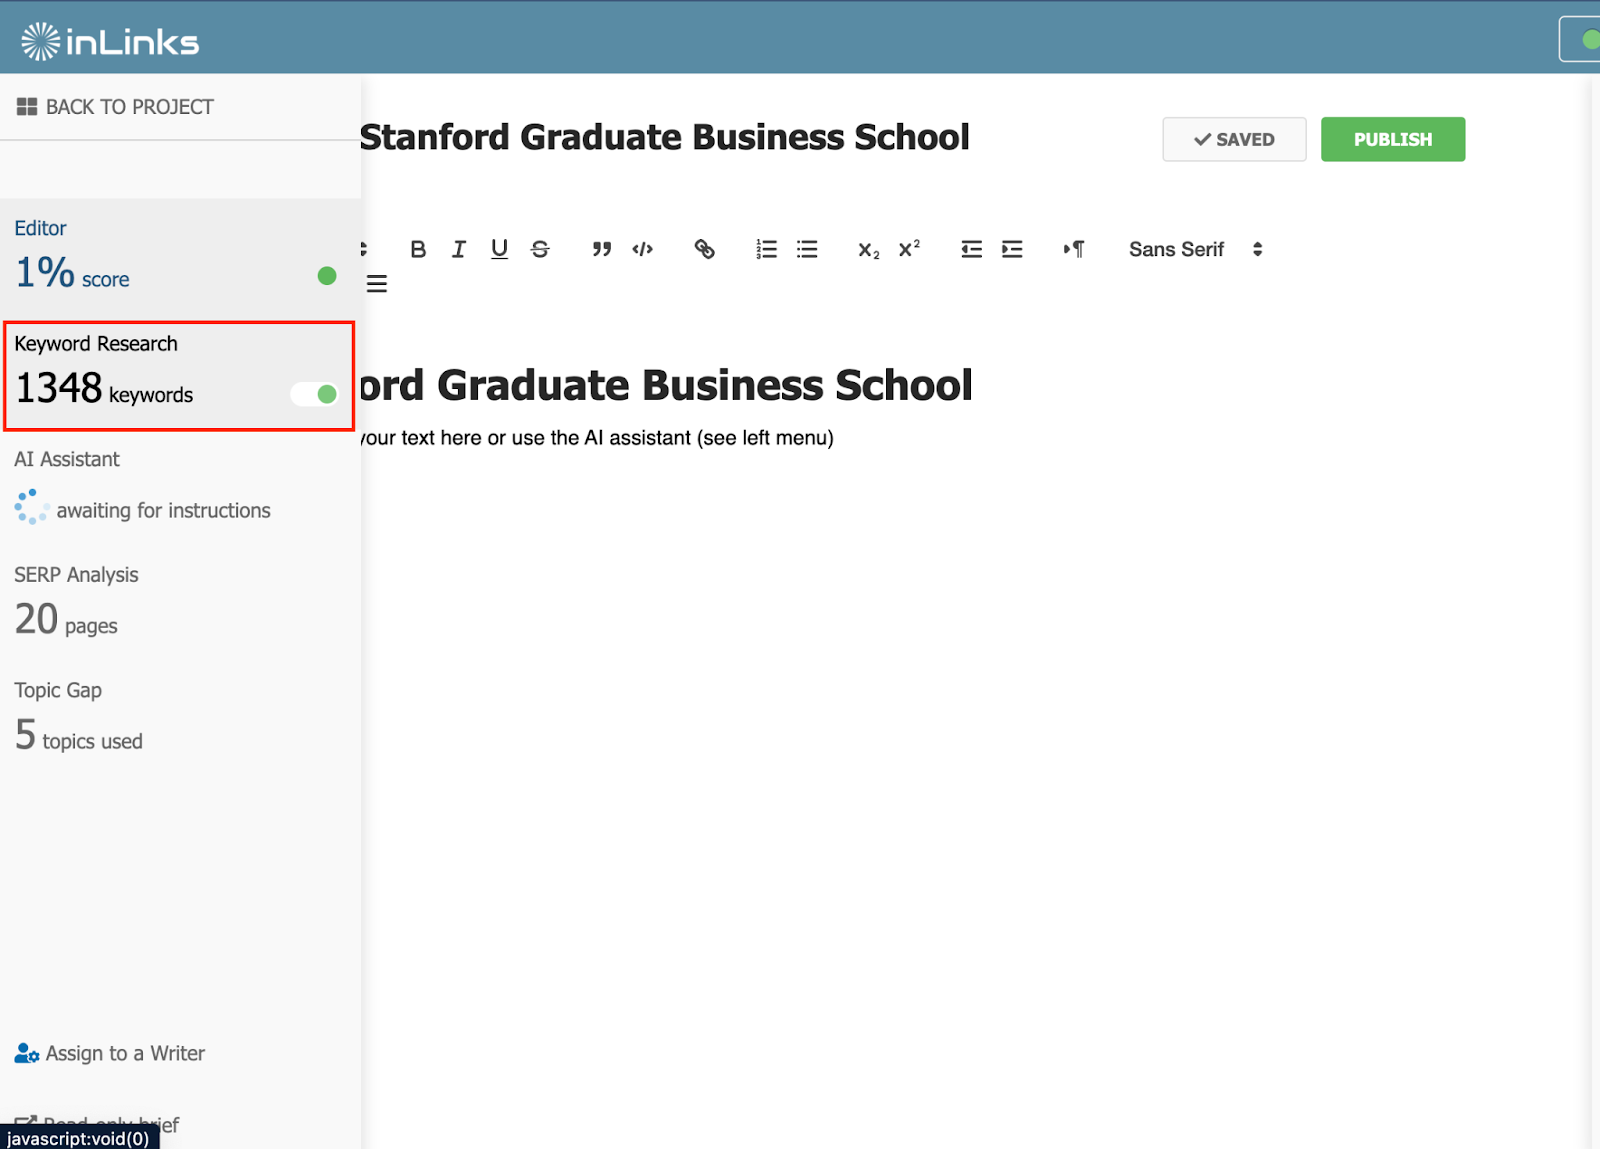Image resolution: width=1600 pixels, height=1149 pixels.
Task: Click '5 topics used' text
Action: tap(79, 736)
